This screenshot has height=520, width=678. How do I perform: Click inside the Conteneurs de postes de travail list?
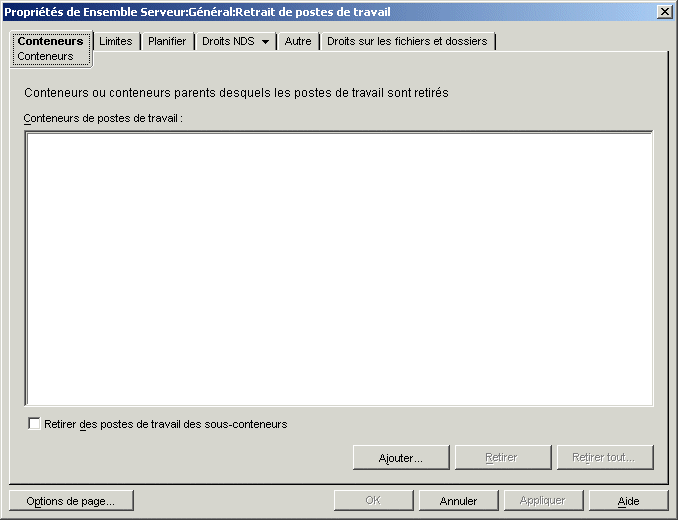click(x=339, y=268)
